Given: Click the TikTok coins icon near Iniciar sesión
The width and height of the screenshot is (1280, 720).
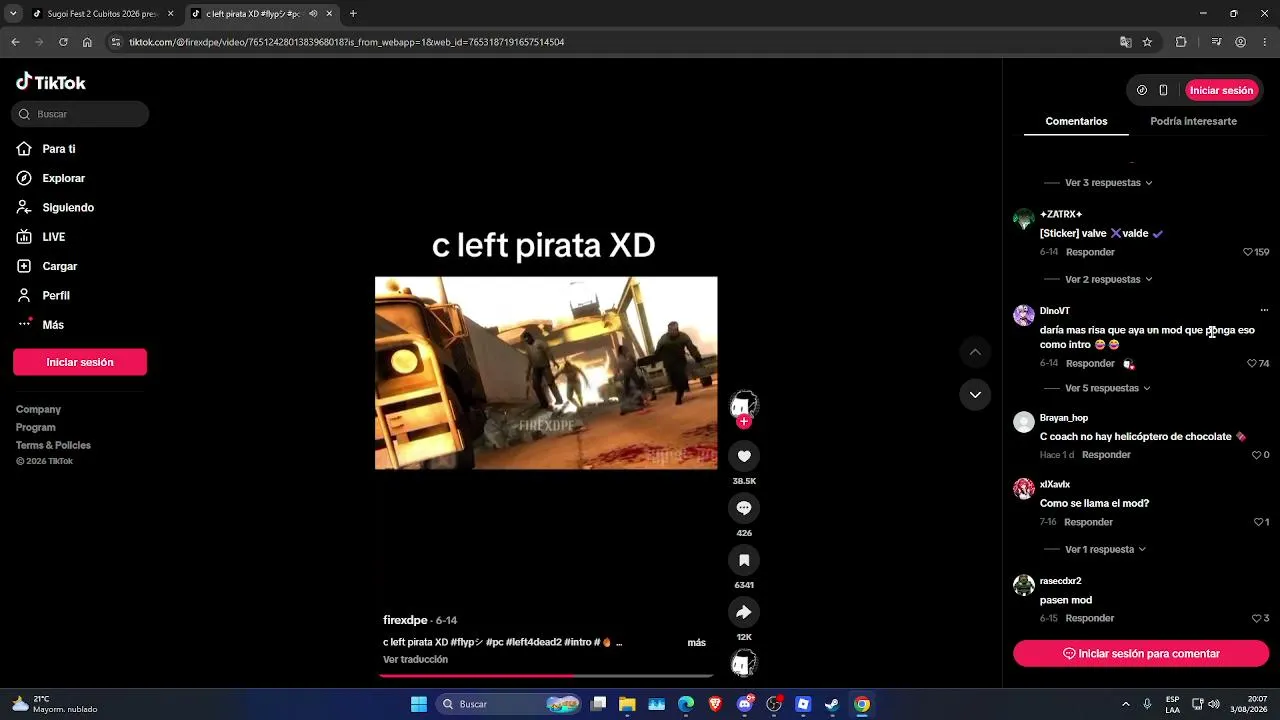Looking at the screenshot, I should pos(1142,90).
